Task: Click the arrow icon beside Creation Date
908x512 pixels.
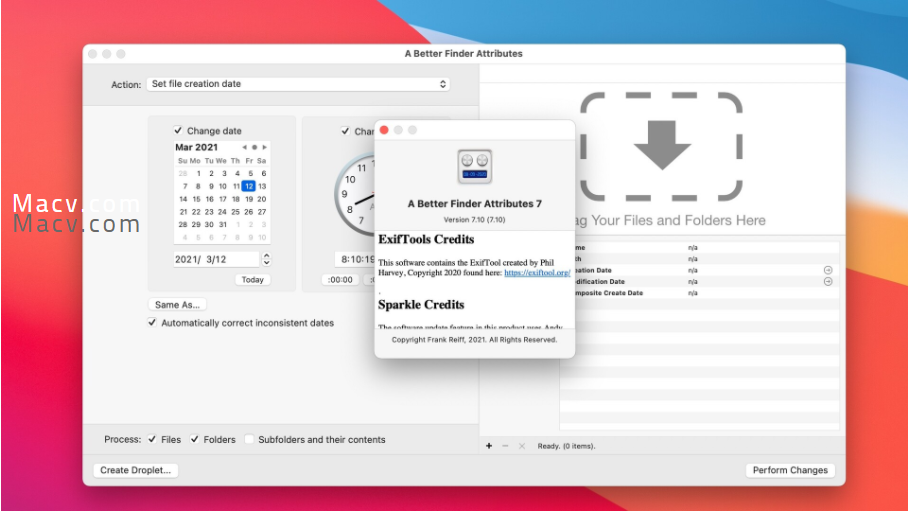Action: click(828, 270)
